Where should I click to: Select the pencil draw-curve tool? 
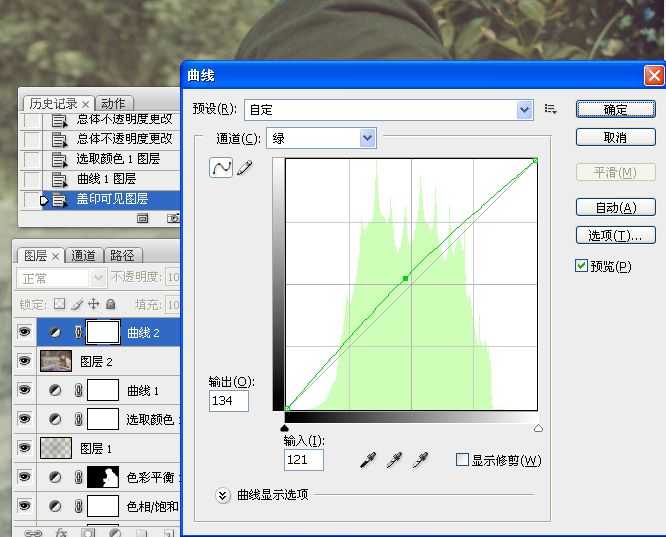pyautogui.click(x=245, y=167)
